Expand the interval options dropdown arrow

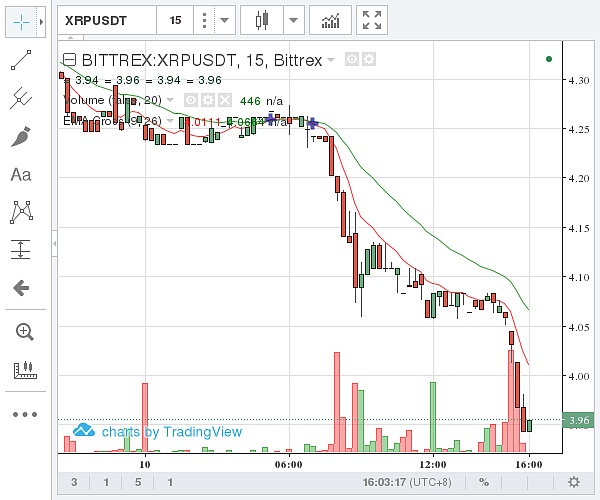[x=225, y=19]
